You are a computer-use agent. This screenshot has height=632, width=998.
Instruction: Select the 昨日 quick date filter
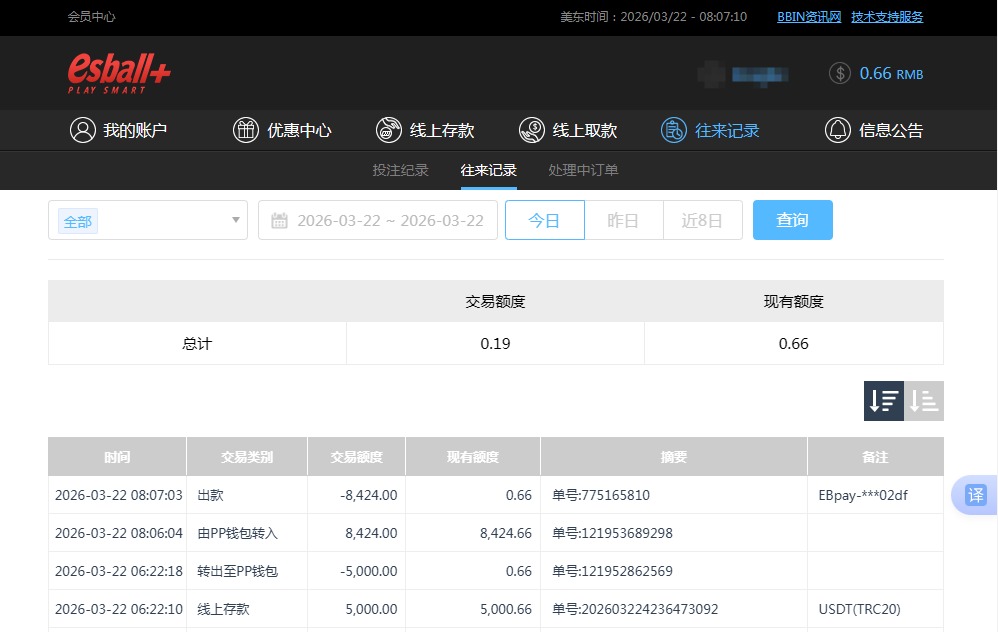coord(623,220)
